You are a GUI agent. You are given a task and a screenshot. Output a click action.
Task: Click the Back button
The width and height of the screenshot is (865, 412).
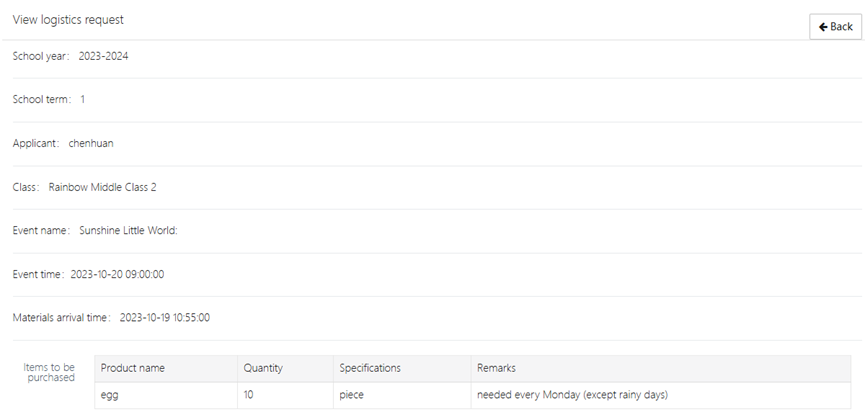tap(835, 27)
